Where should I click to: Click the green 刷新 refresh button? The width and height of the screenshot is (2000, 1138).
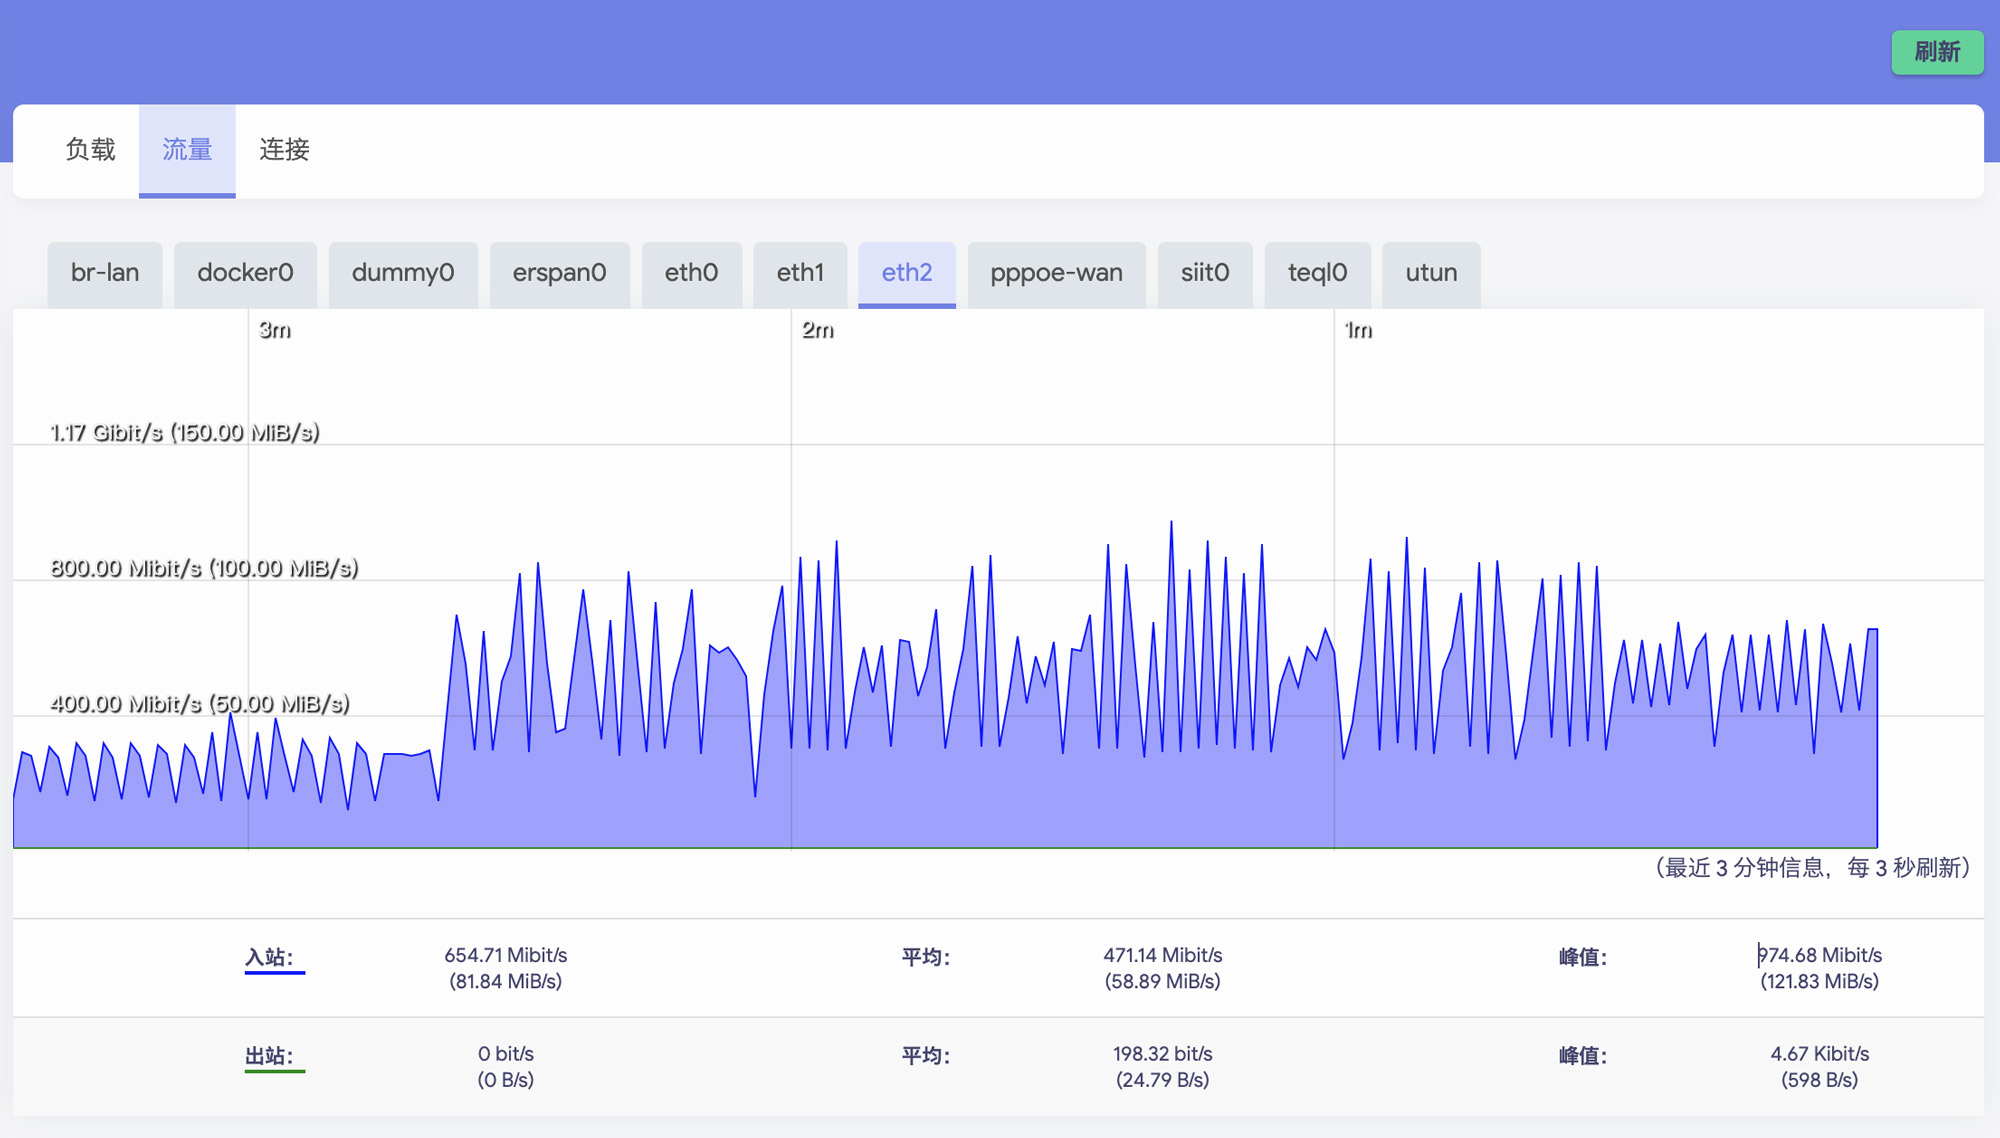pos(1936,52)
